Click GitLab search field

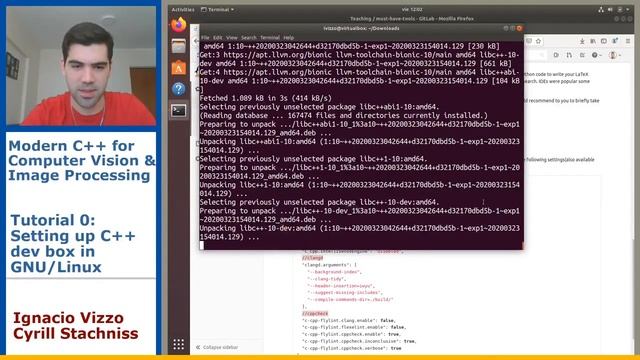pyautogui.click(x=535, y=55)
